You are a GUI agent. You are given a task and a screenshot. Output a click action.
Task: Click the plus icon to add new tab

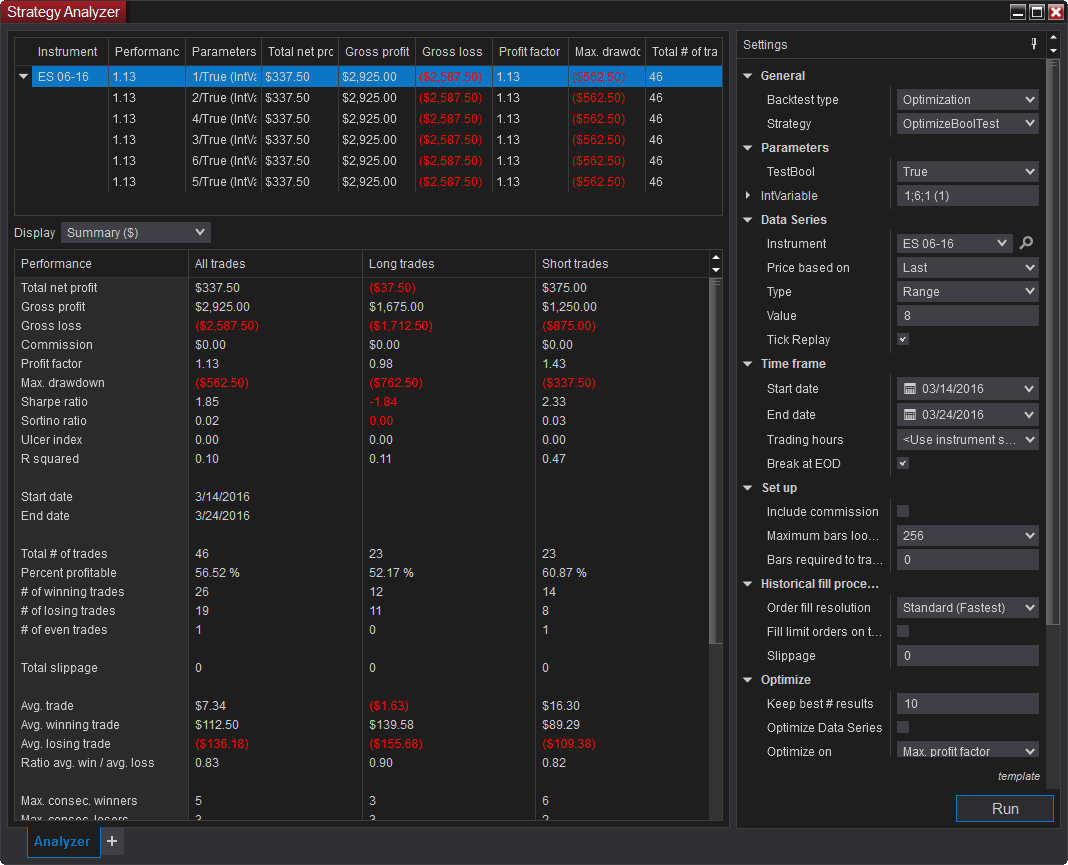coord(112,841)
